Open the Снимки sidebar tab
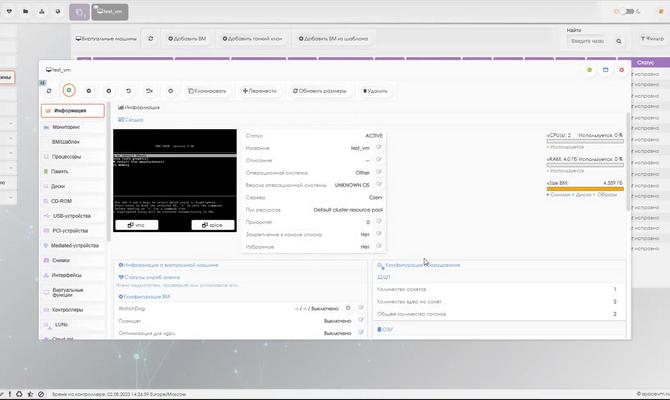Viewport: 670px width, 400px height. tap(73, 260)
